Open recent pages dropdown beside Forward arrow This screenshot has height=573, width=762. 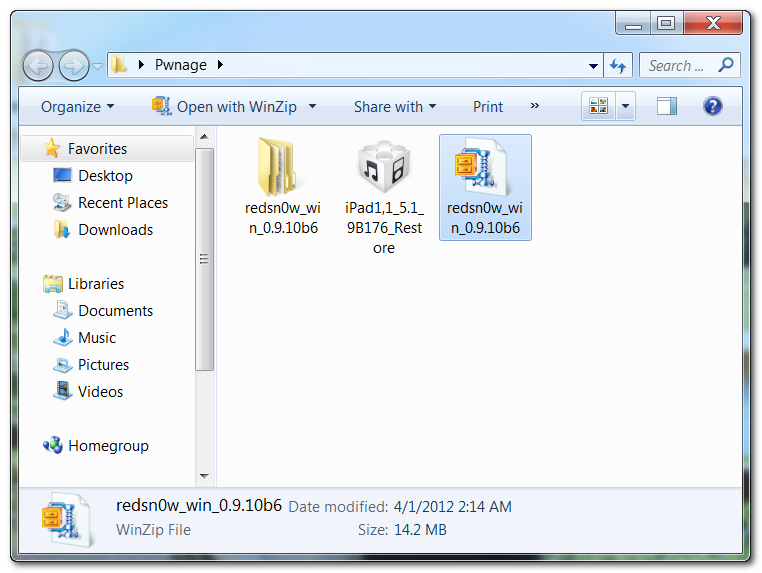[x=98, y=66]
